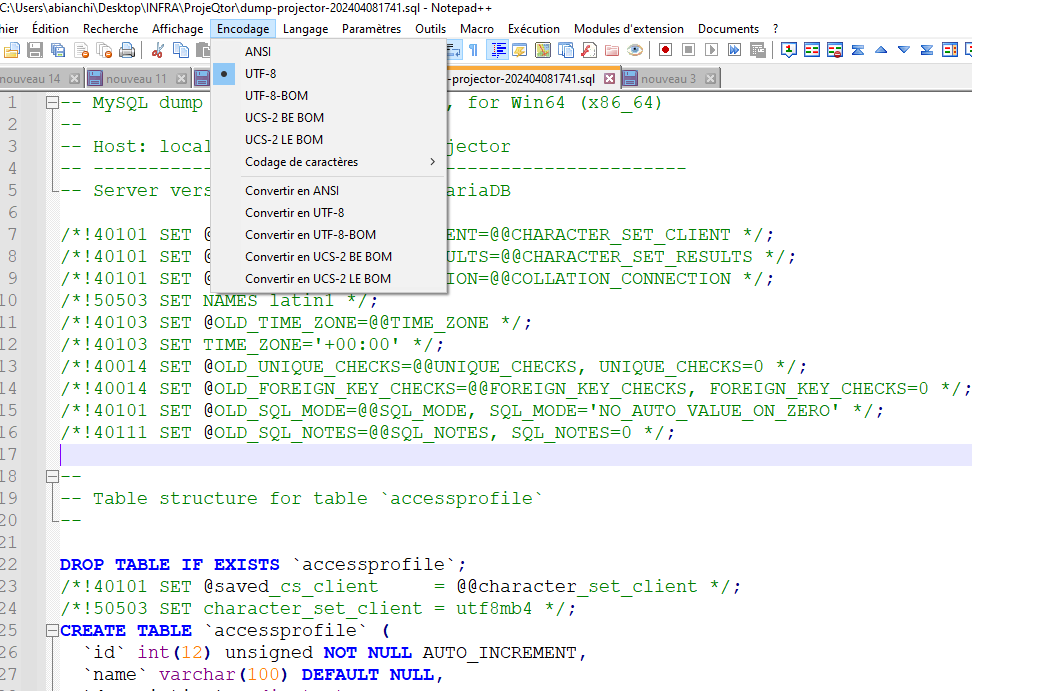Collapse the CREATE TABLE fold on line 25
Image resolution: width=1056 pixels, height=691 pixels.
click(50, 631)
